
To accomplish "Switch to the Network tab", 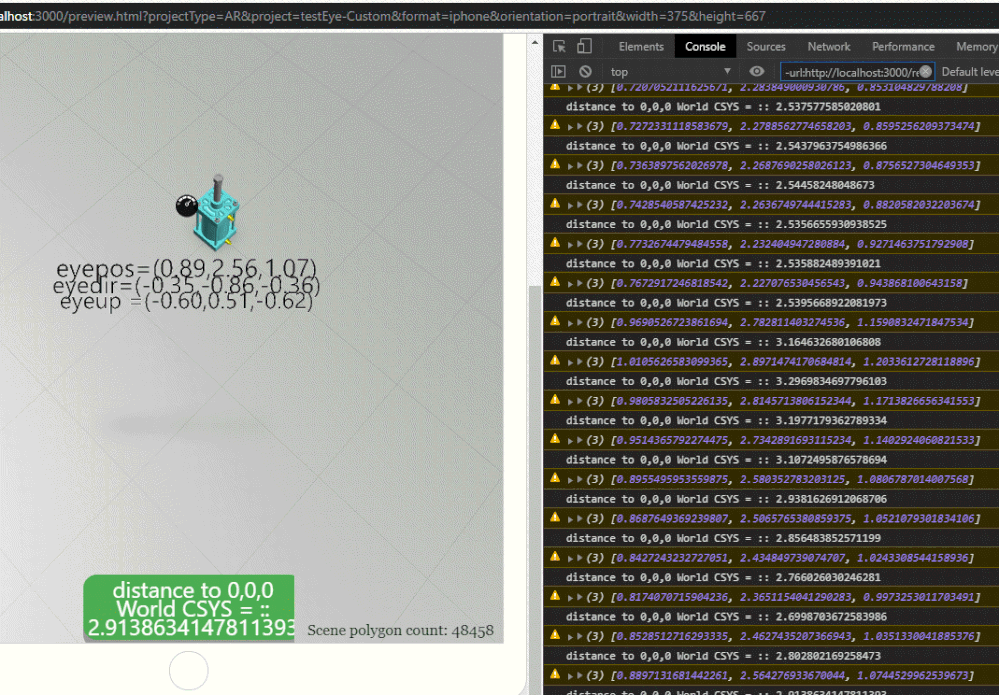I will [x=828, y=47].
